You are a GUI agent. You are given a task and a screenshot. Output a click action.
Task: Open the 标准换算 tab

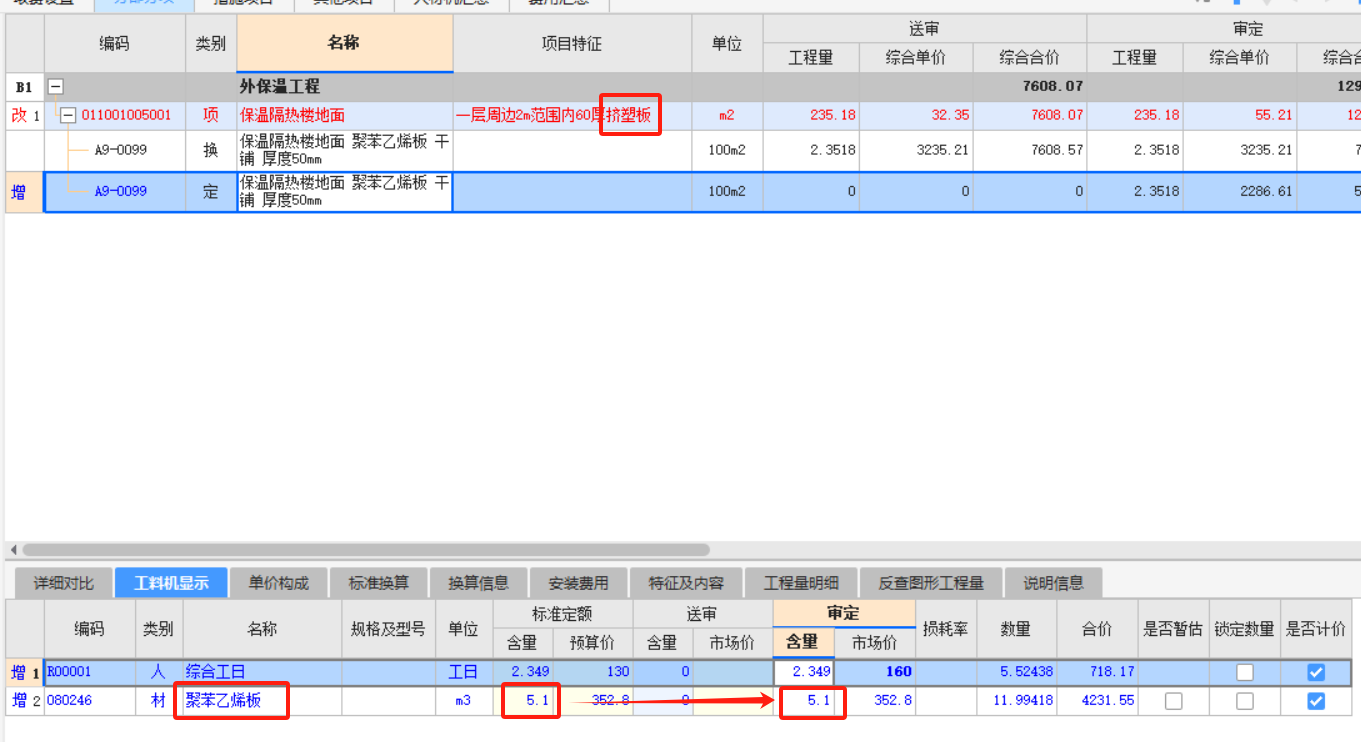click(378, 583)
